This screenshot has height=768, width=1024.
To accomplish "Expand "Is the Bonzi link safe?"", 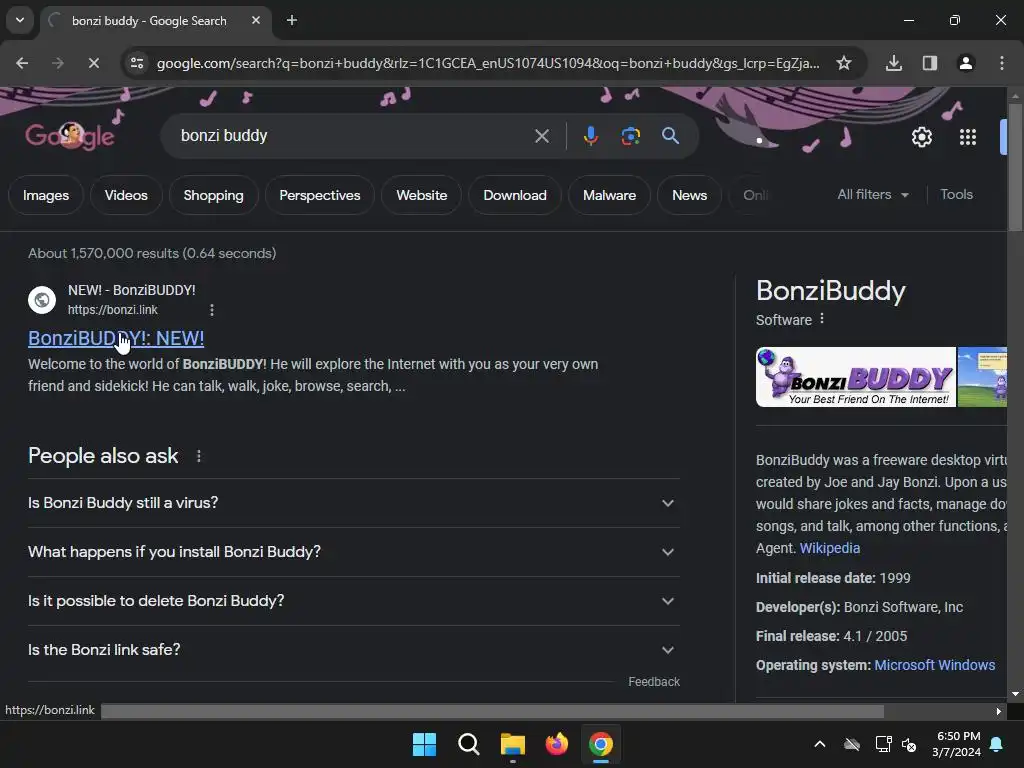I will [354, 650].
